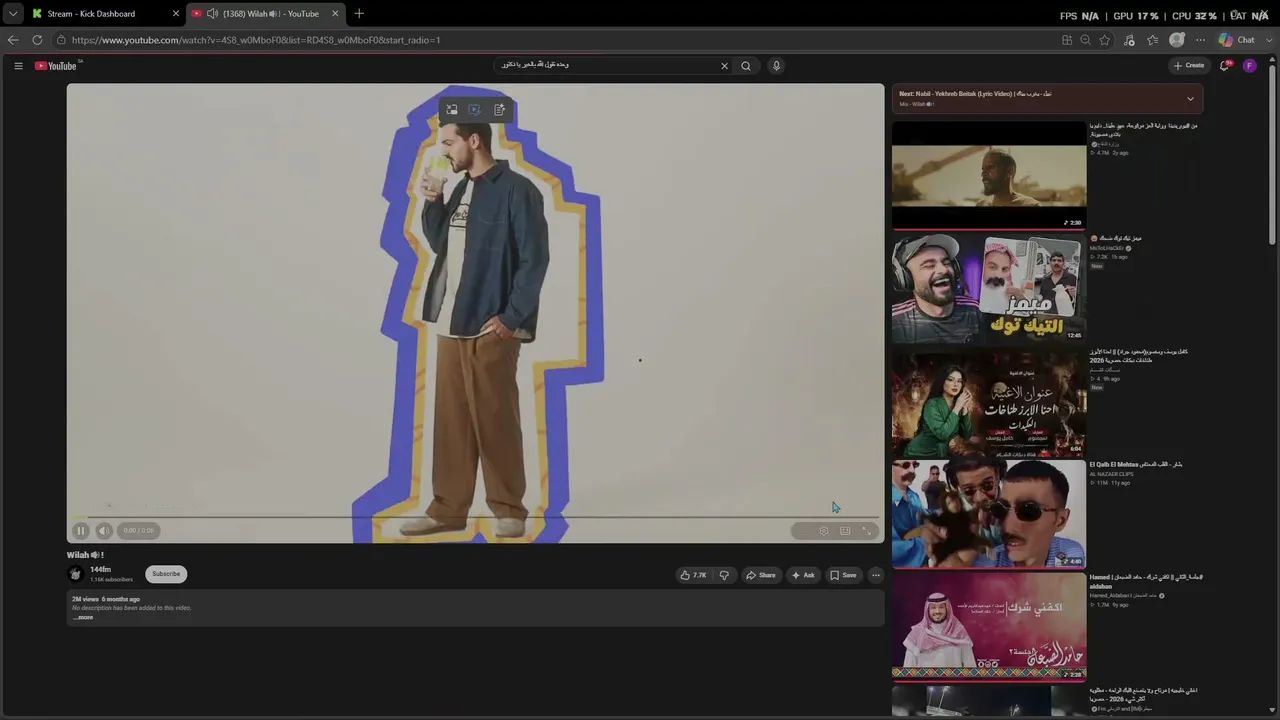Open YouTube notifications bell
The image size is (1280, 720).
(x=1225, y=66)
